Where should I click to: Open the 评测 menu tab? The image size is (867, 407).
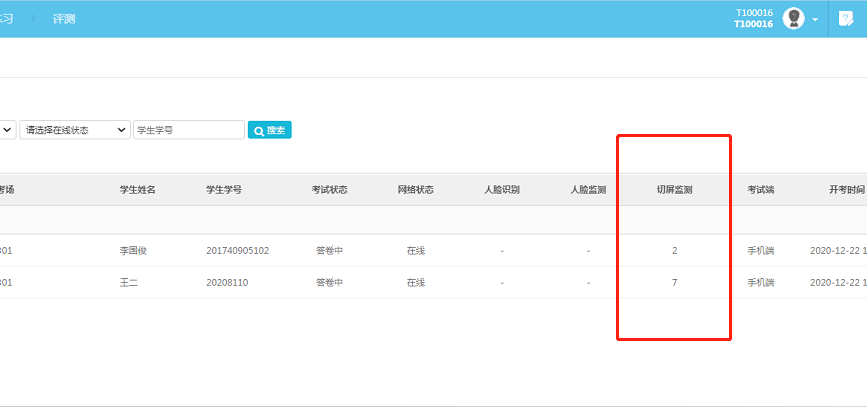click(x=63, y=19)
